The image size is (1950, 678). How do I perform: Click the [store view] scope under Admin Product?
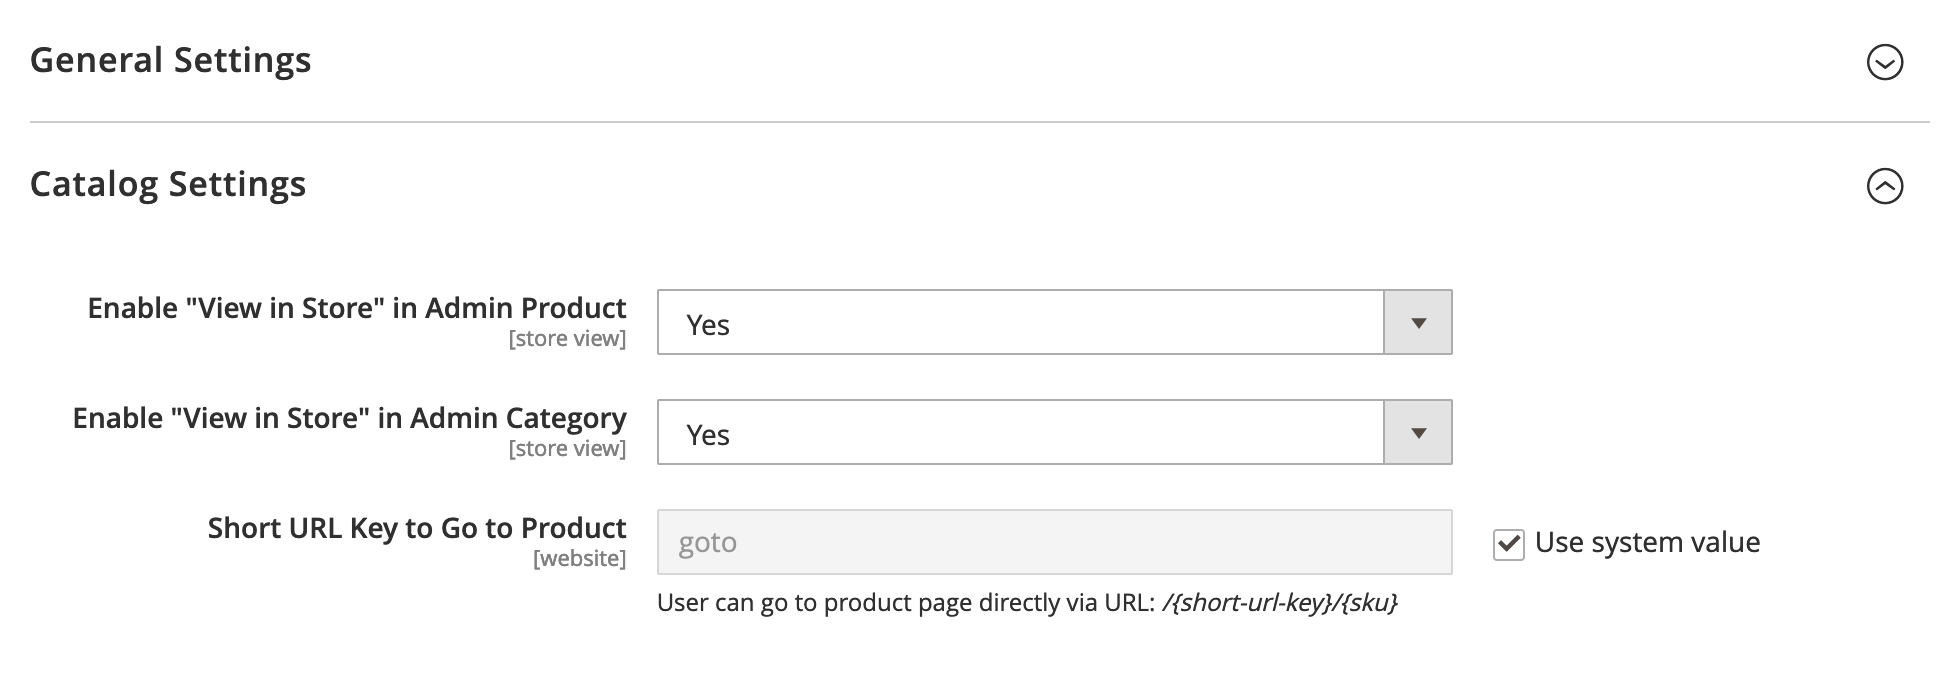click(x=567, y=339)
